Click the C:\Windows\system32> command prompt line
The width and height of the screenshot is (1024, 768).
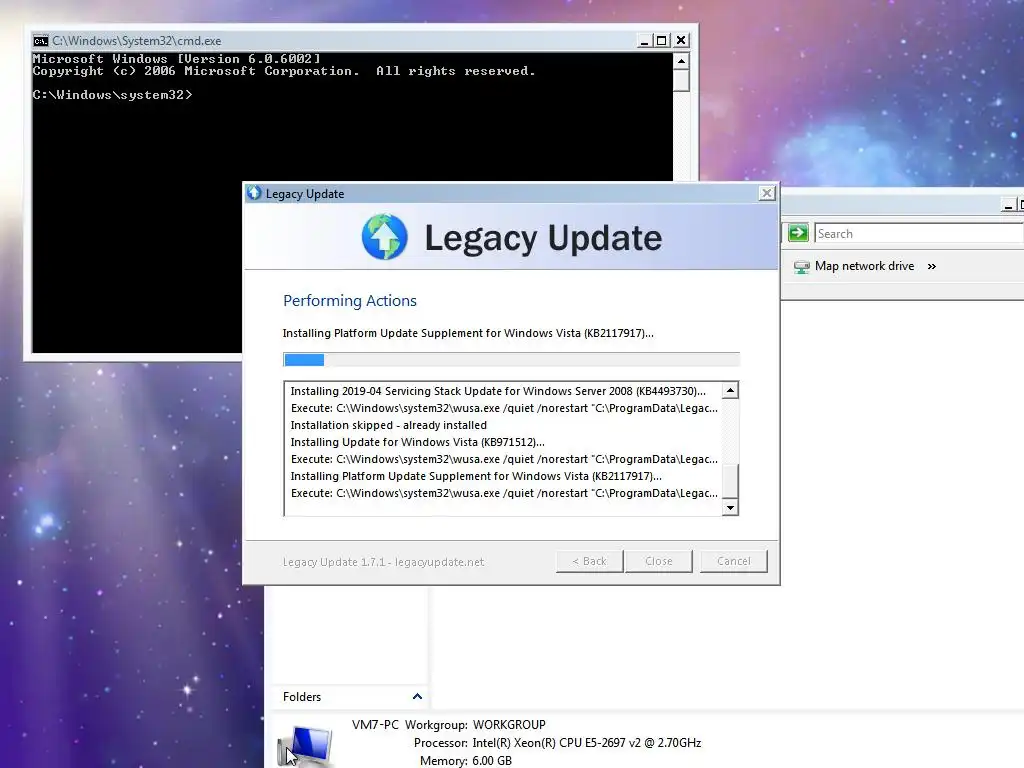pos(112,95)
